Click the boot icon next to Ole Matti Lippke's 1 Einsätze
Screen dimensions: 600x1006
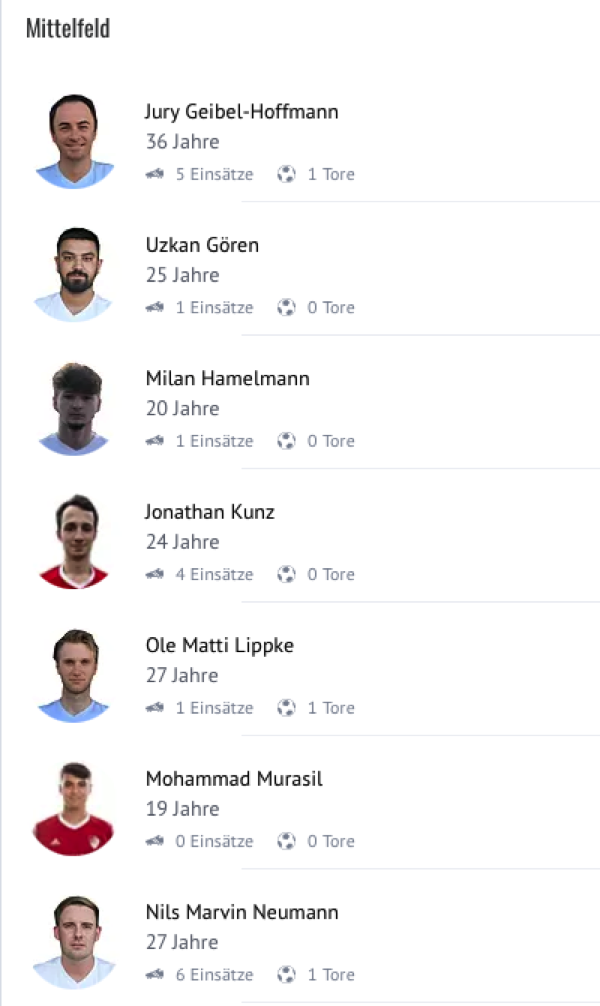pyautogui.click(x=154, y=708)
